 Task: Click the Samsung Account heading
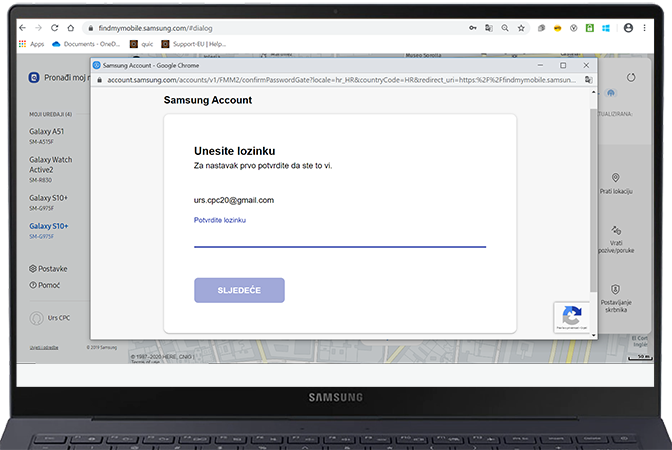click(x=208, y=100)
